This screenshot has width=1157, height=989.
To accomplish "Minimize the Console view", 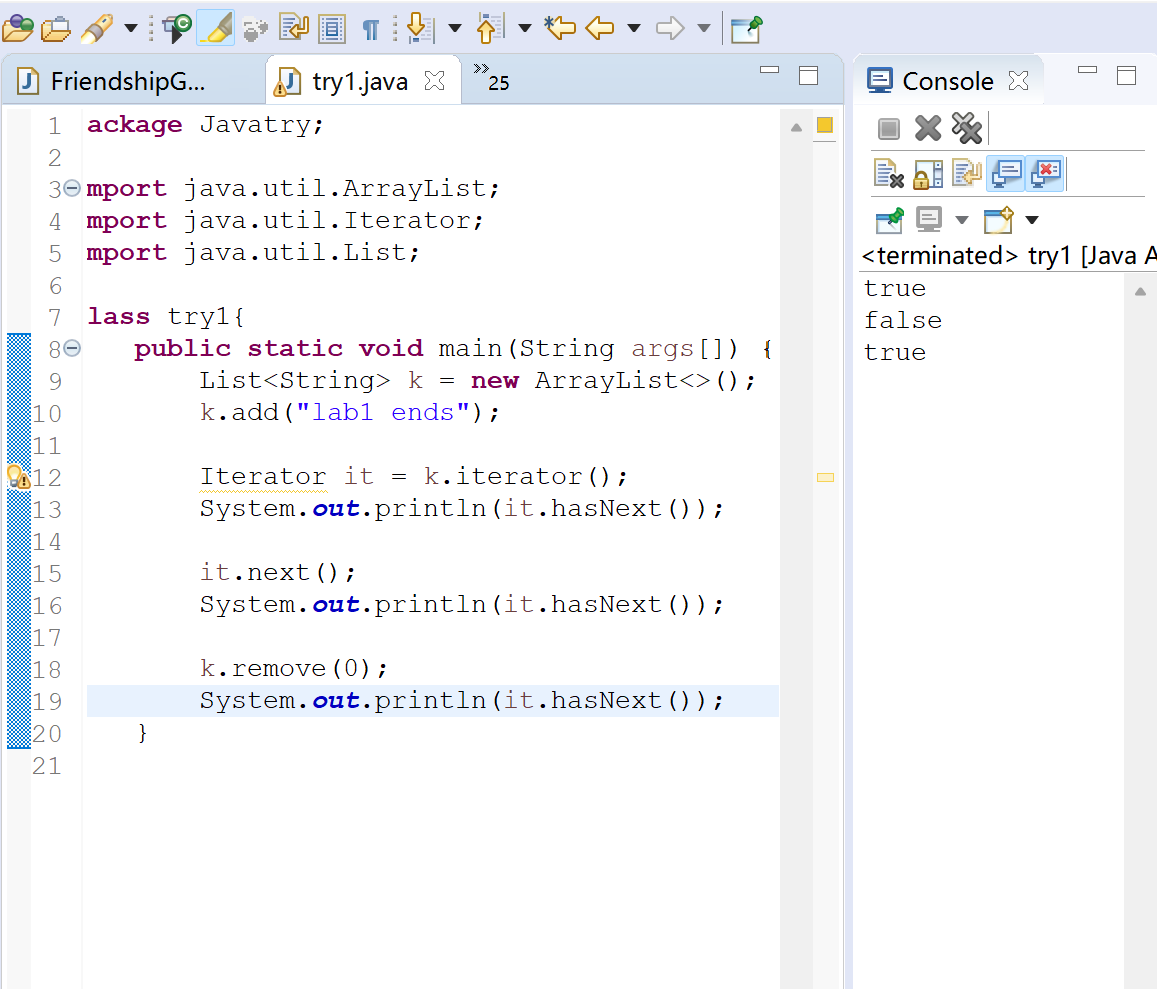I will pyautogui.click(x=1088, y=70).
